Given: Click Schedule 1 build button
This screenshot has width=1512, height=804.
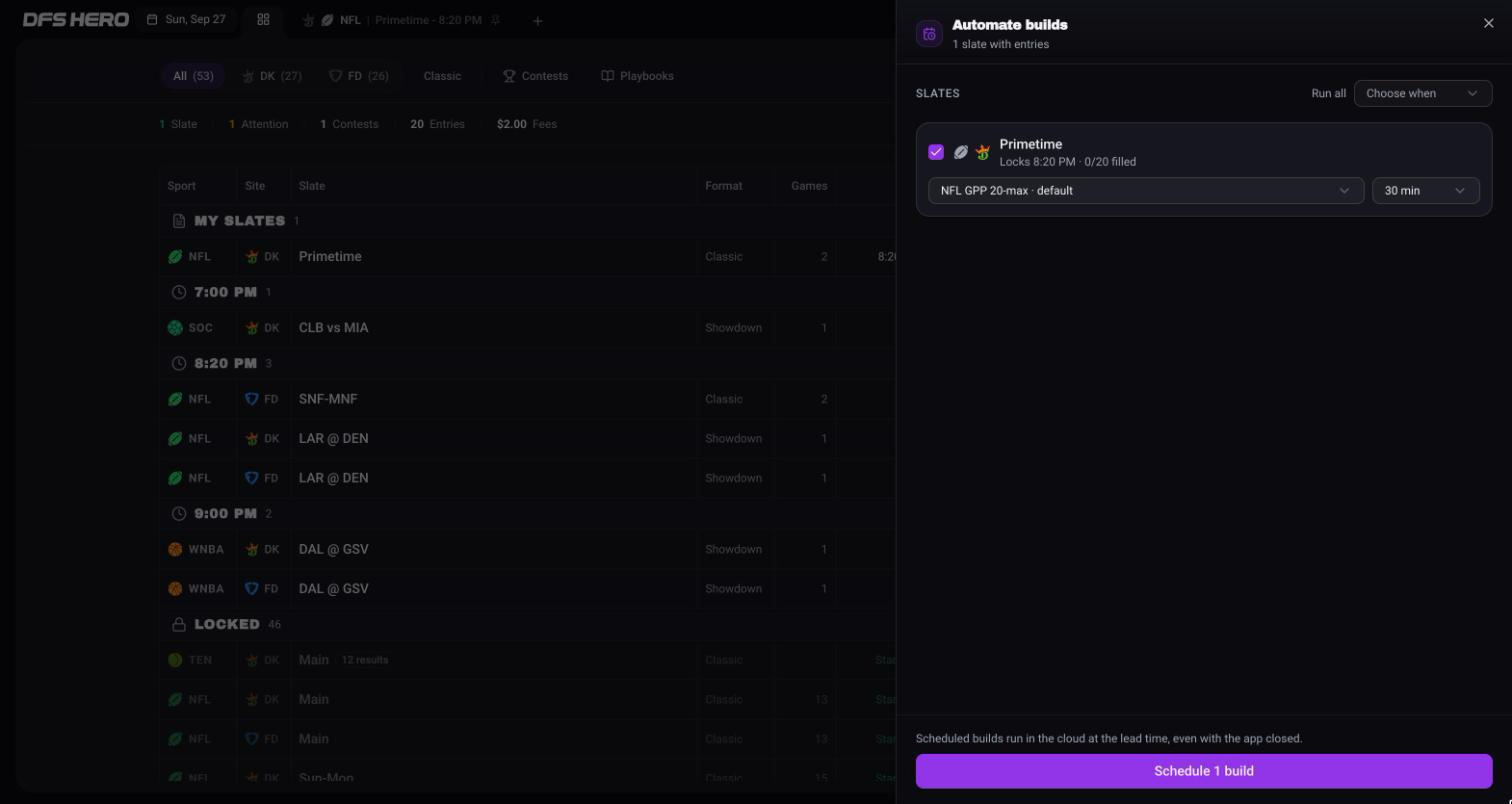Looking at the screenshot, I should (x=1204, y=771).
